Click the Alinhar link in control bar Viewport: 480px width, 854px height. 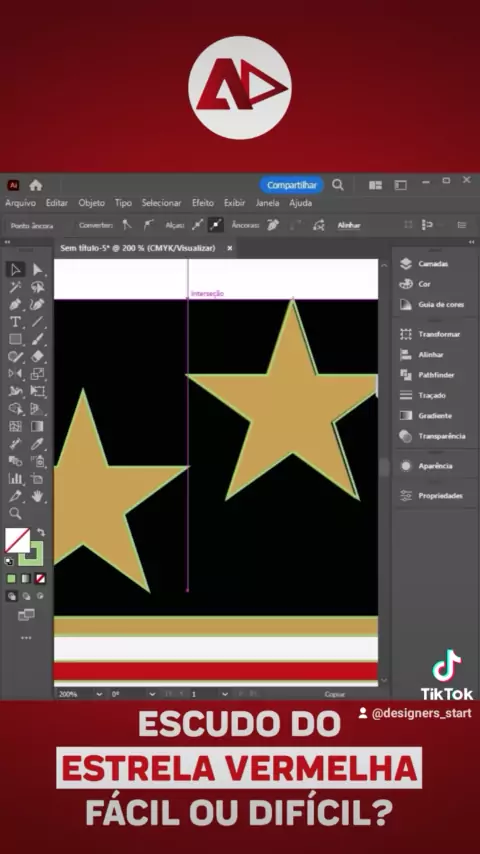[349, 225]
